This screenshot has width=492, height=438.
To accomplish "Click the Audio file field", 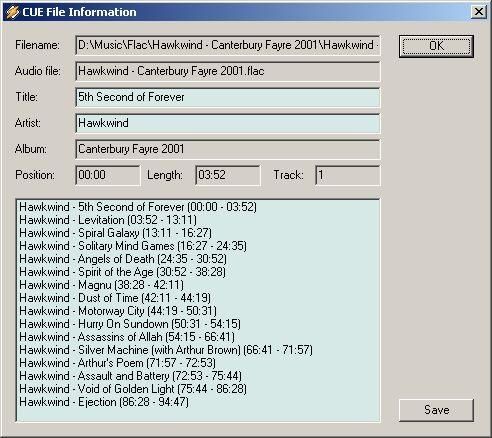I will click(228, 71).
